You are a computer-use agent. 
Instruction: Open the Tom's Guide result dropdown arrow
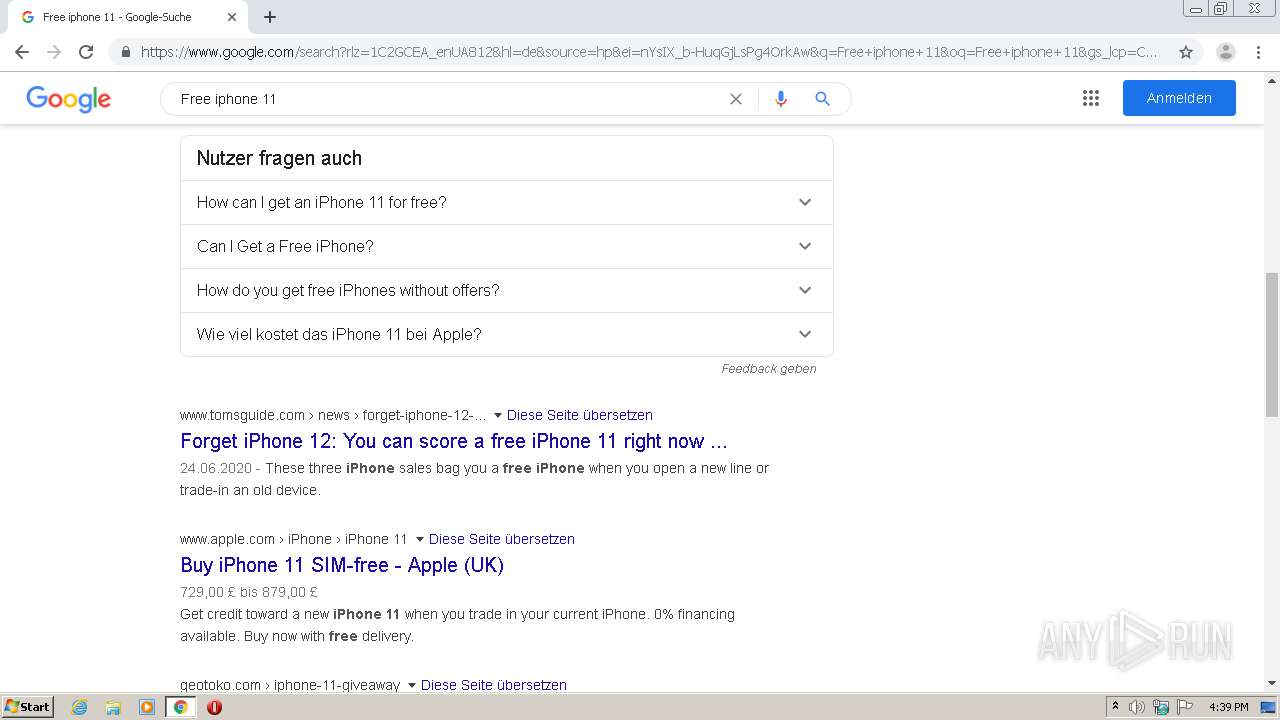(x=497, y=415)
